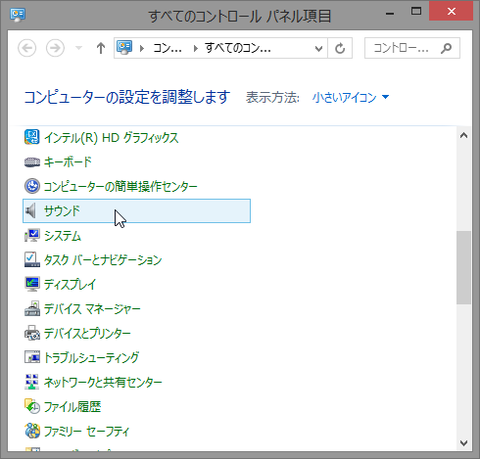Click the インテル(R) HD グラフィックス icon
Screen dimensions: 480x459
click(32, 137)
